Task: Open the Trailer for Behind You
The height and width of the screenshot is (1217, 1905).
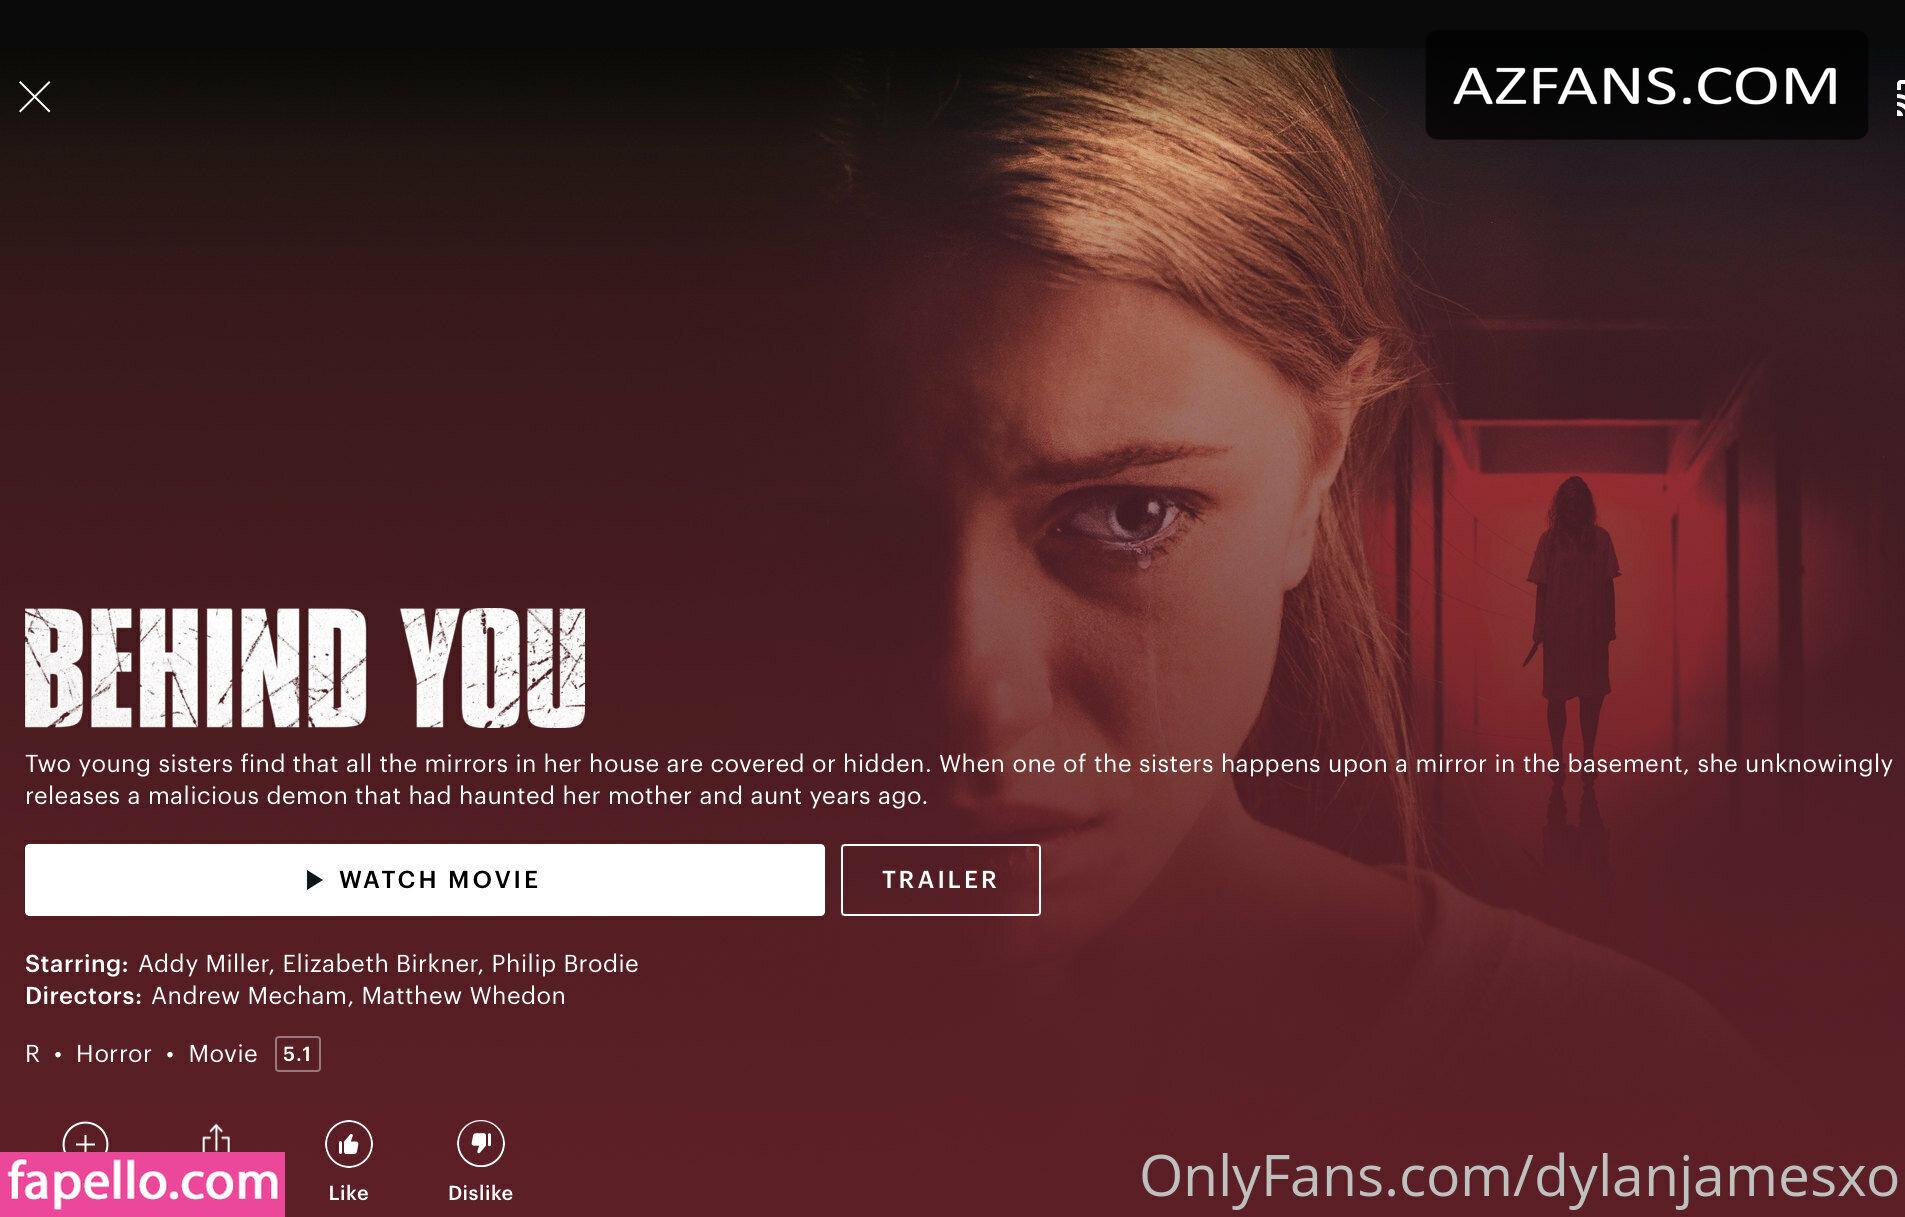Action: click(941, 880)
